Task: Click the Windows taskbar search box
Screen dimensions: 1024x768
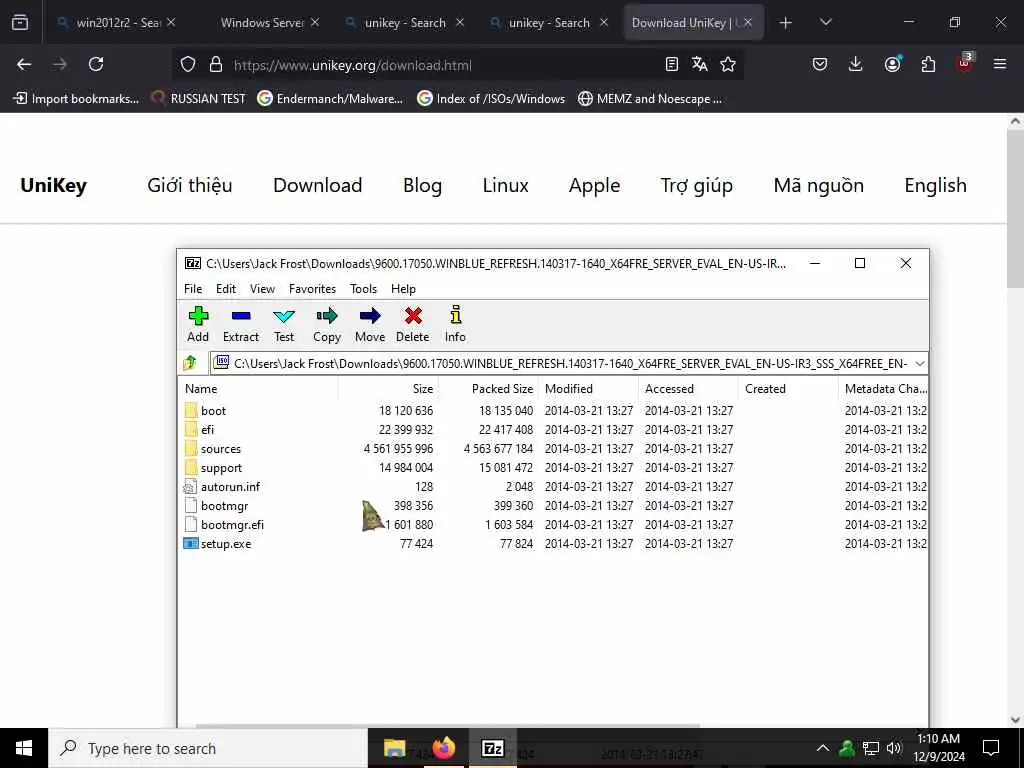Action: click(x=208, y=748)
